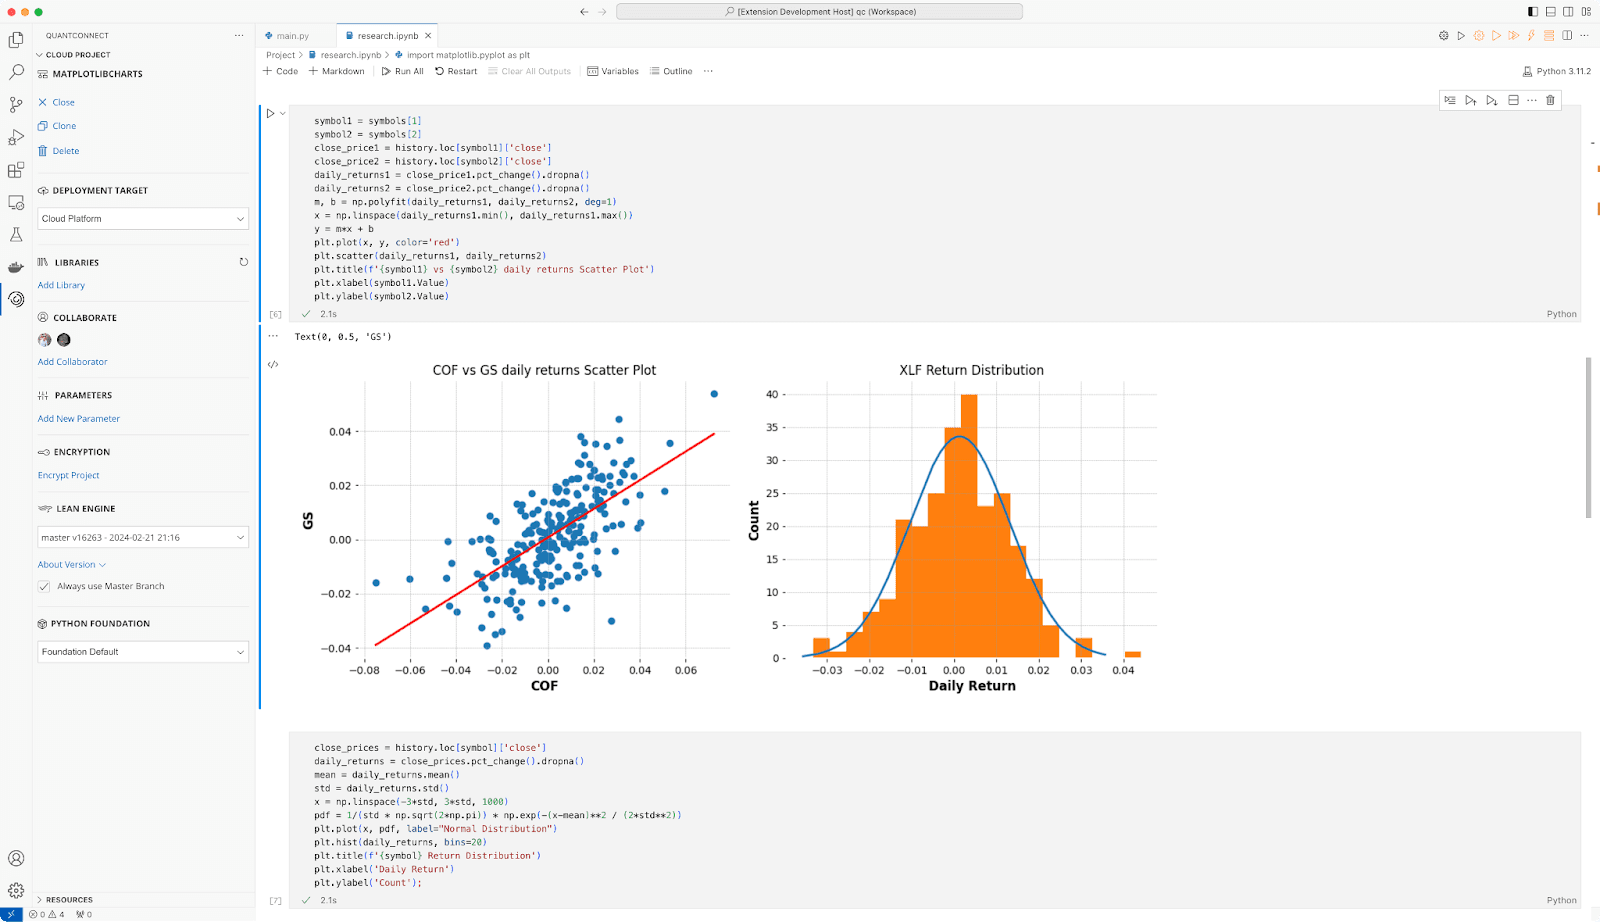The height and width of the screenshot is (922, 1600).
Task: Click the Add Collaborator link
Action: tap(72, 362)
